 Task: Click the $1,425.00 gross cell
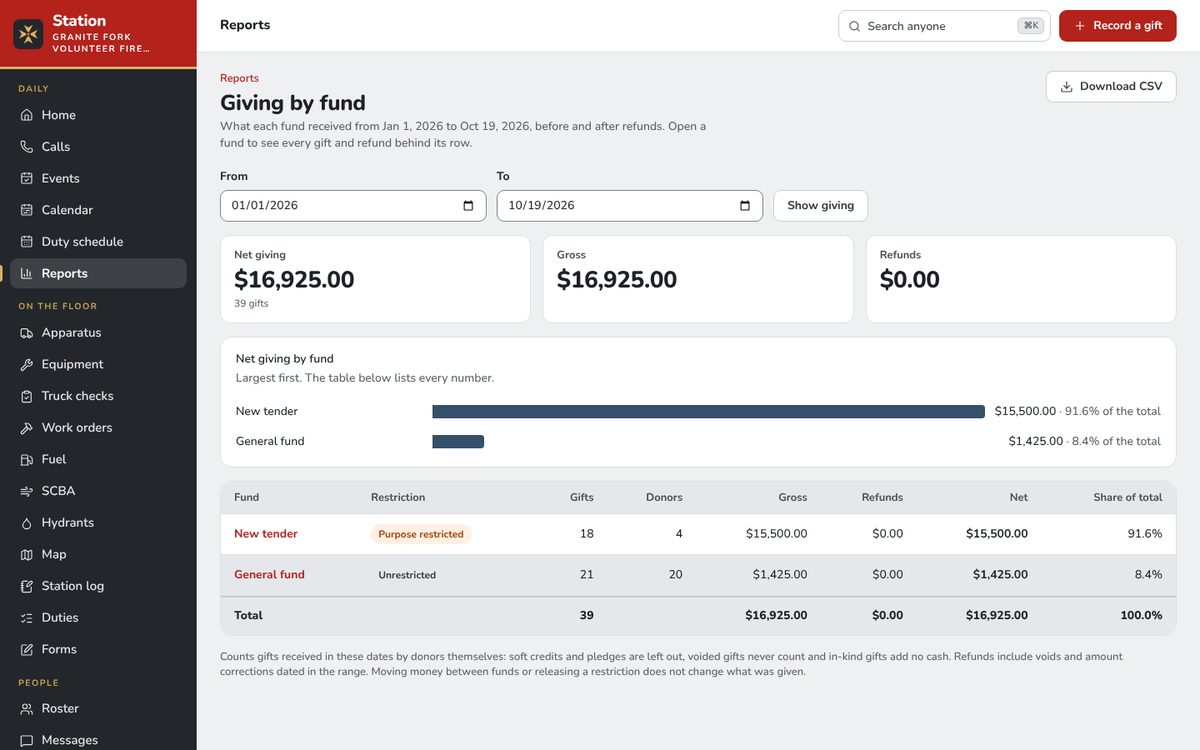pos(780,575)
